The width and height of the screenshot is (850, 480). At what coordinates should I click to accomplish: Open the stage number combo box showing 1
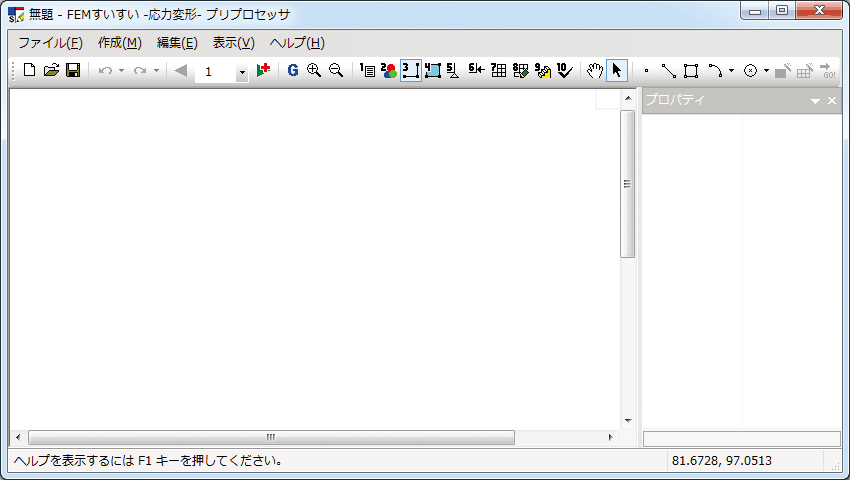point(222,72)
